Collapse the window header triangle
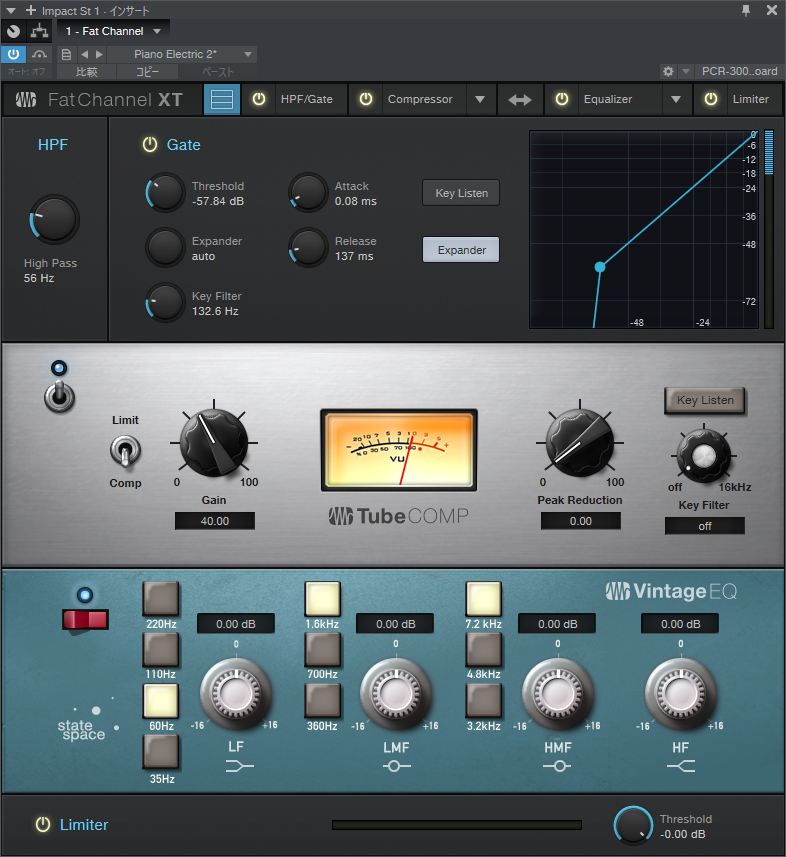The width and height of the screenshot is (786, 857). [x=11, y=10]
